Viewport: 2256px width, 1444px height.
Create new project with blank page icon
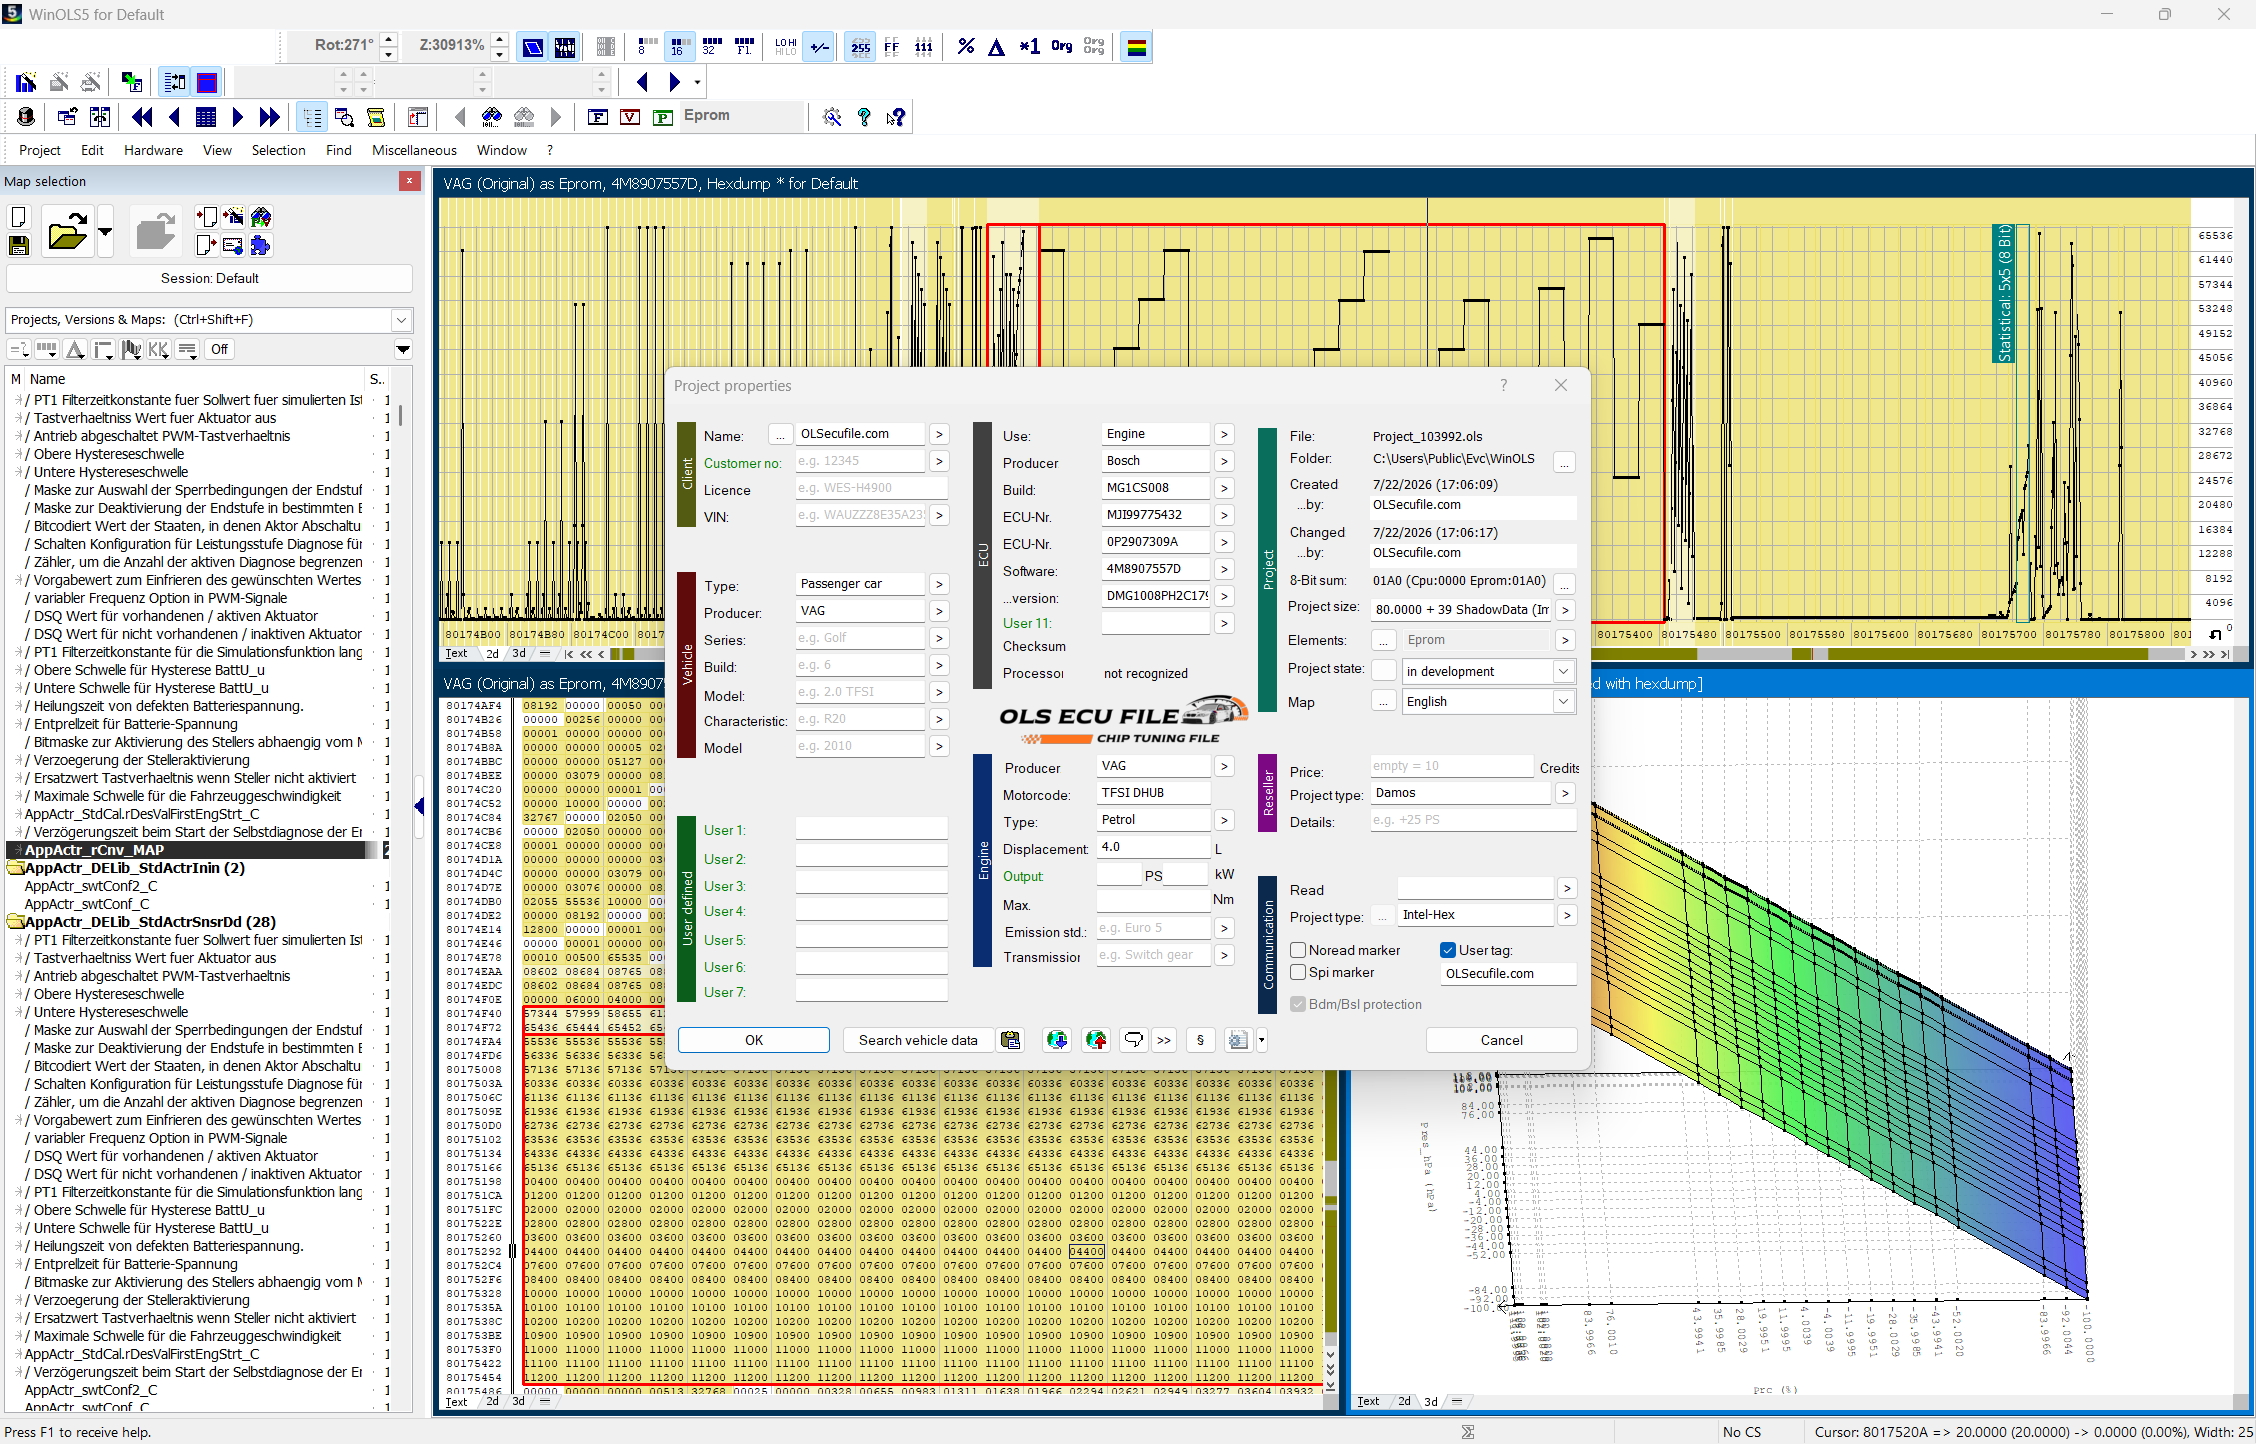tap(18, 217)
